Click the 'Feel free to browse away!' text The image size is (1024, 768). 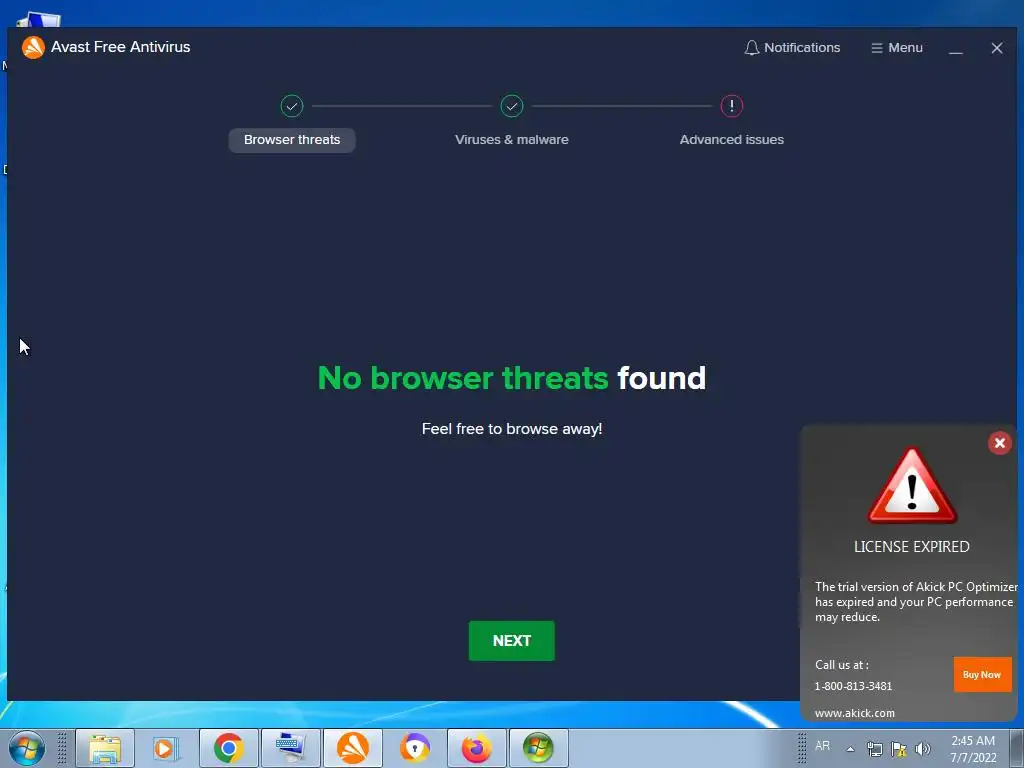tap(511, 429)
